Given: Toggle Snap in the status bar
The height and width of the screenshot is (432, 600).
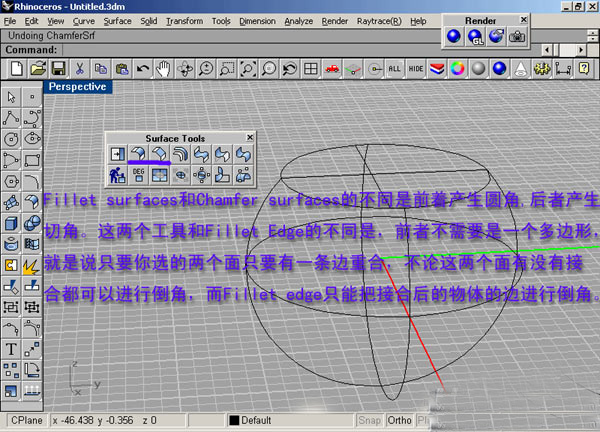Looking at the screenshot, I should 370,420.
